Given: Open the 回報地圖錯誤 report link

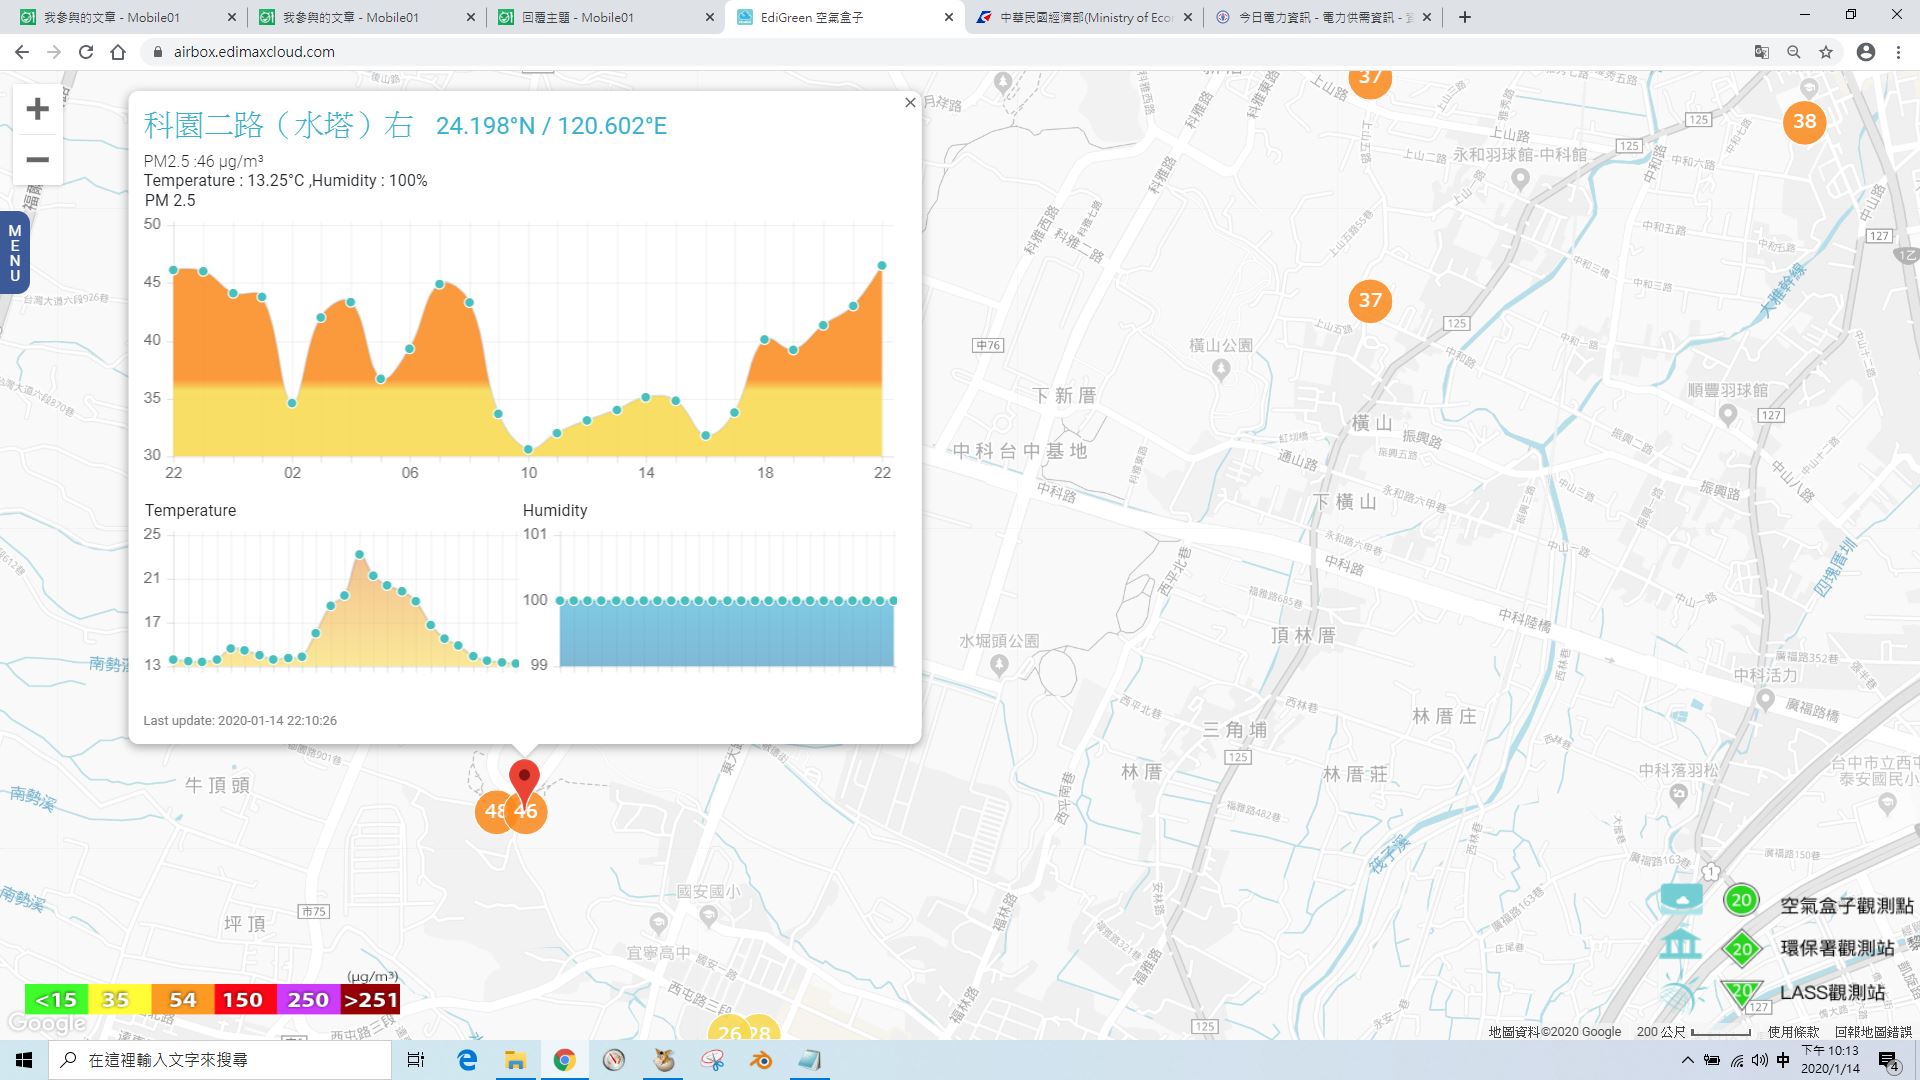Looking at the screenshot, I should (1873, 1032).
